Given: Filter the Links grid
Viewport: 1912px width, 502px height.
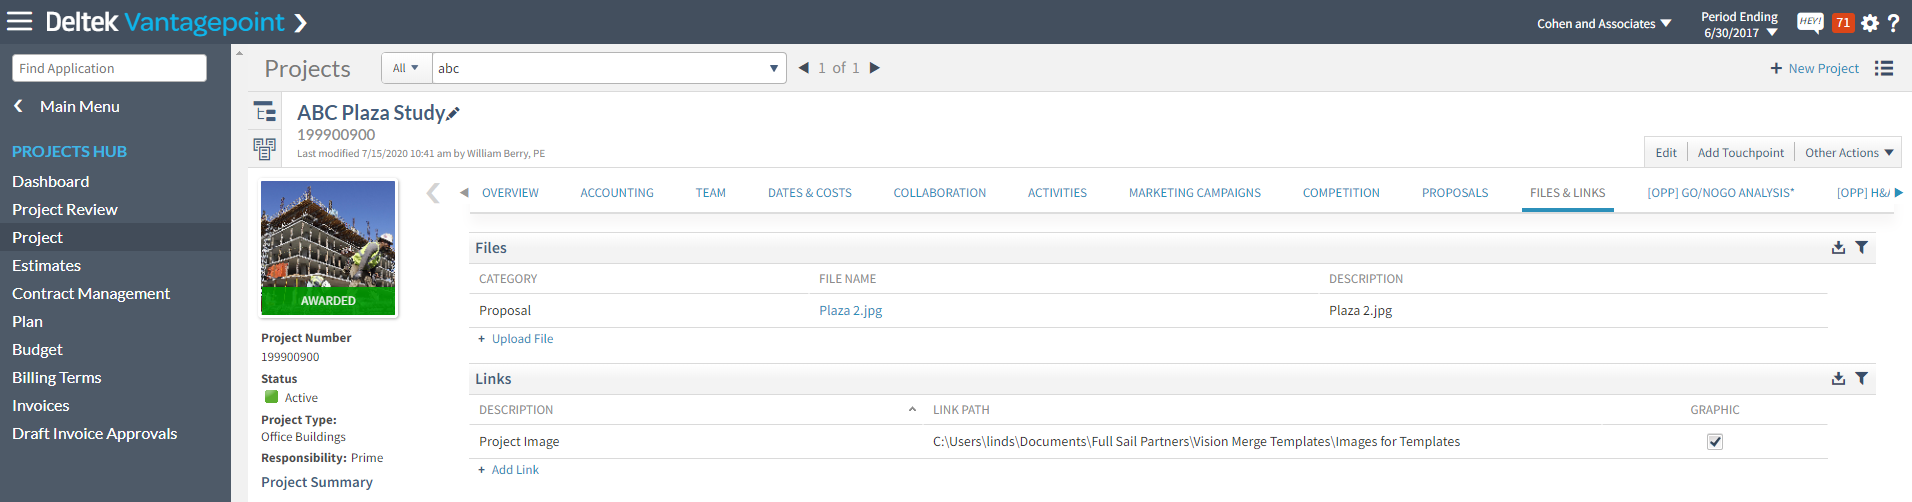Looking at the screenshot, I should [x=1861, y=379].
